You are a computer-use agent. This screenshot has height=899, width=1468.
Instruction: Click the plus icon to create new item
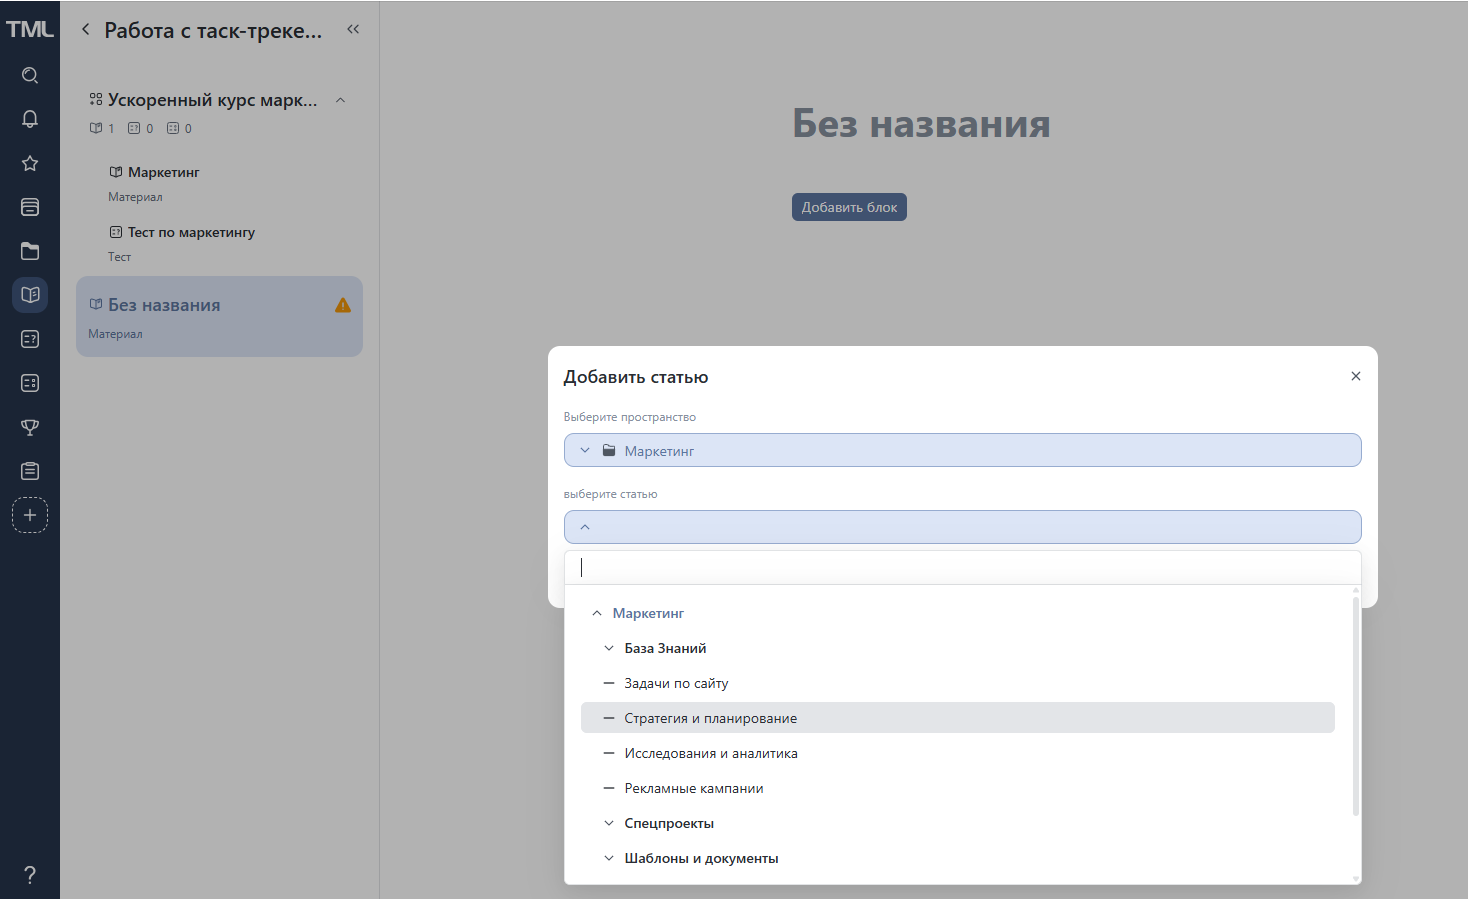[30, 515]
